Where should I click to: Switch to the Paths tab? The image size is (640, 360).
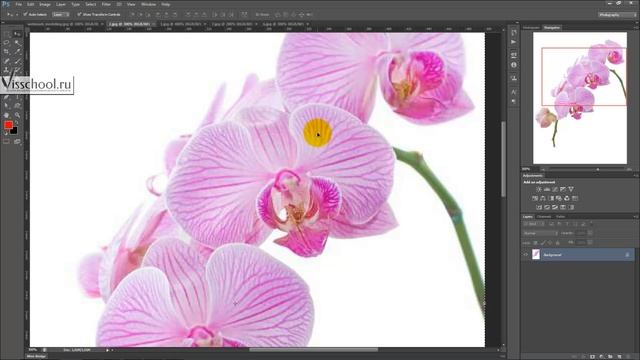[561, 217]
